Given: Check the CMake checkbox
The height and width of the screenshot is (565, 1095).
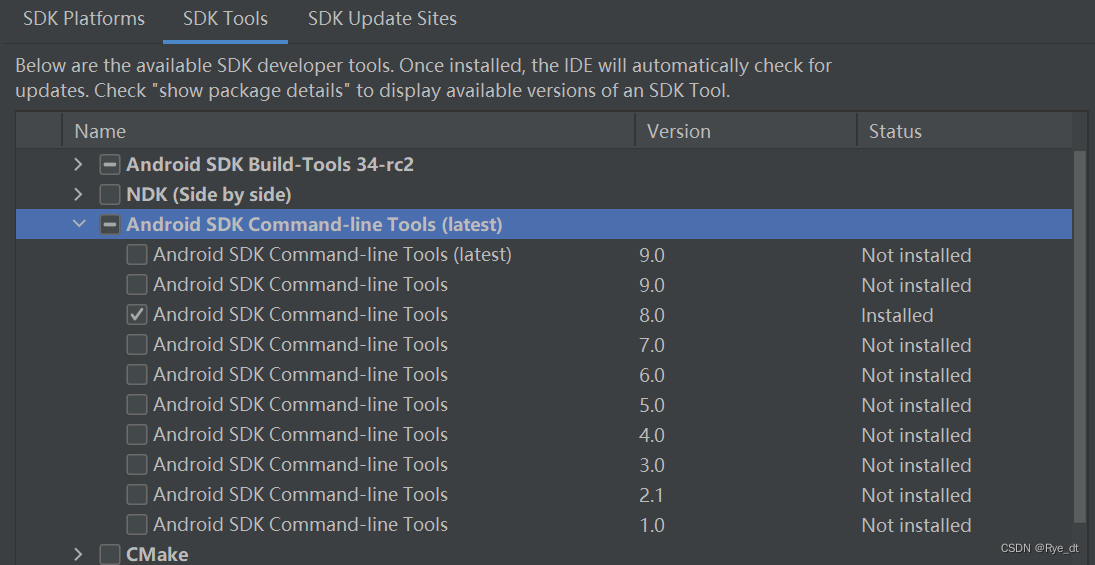Looking at the screenshot, I should click(110, 555).
